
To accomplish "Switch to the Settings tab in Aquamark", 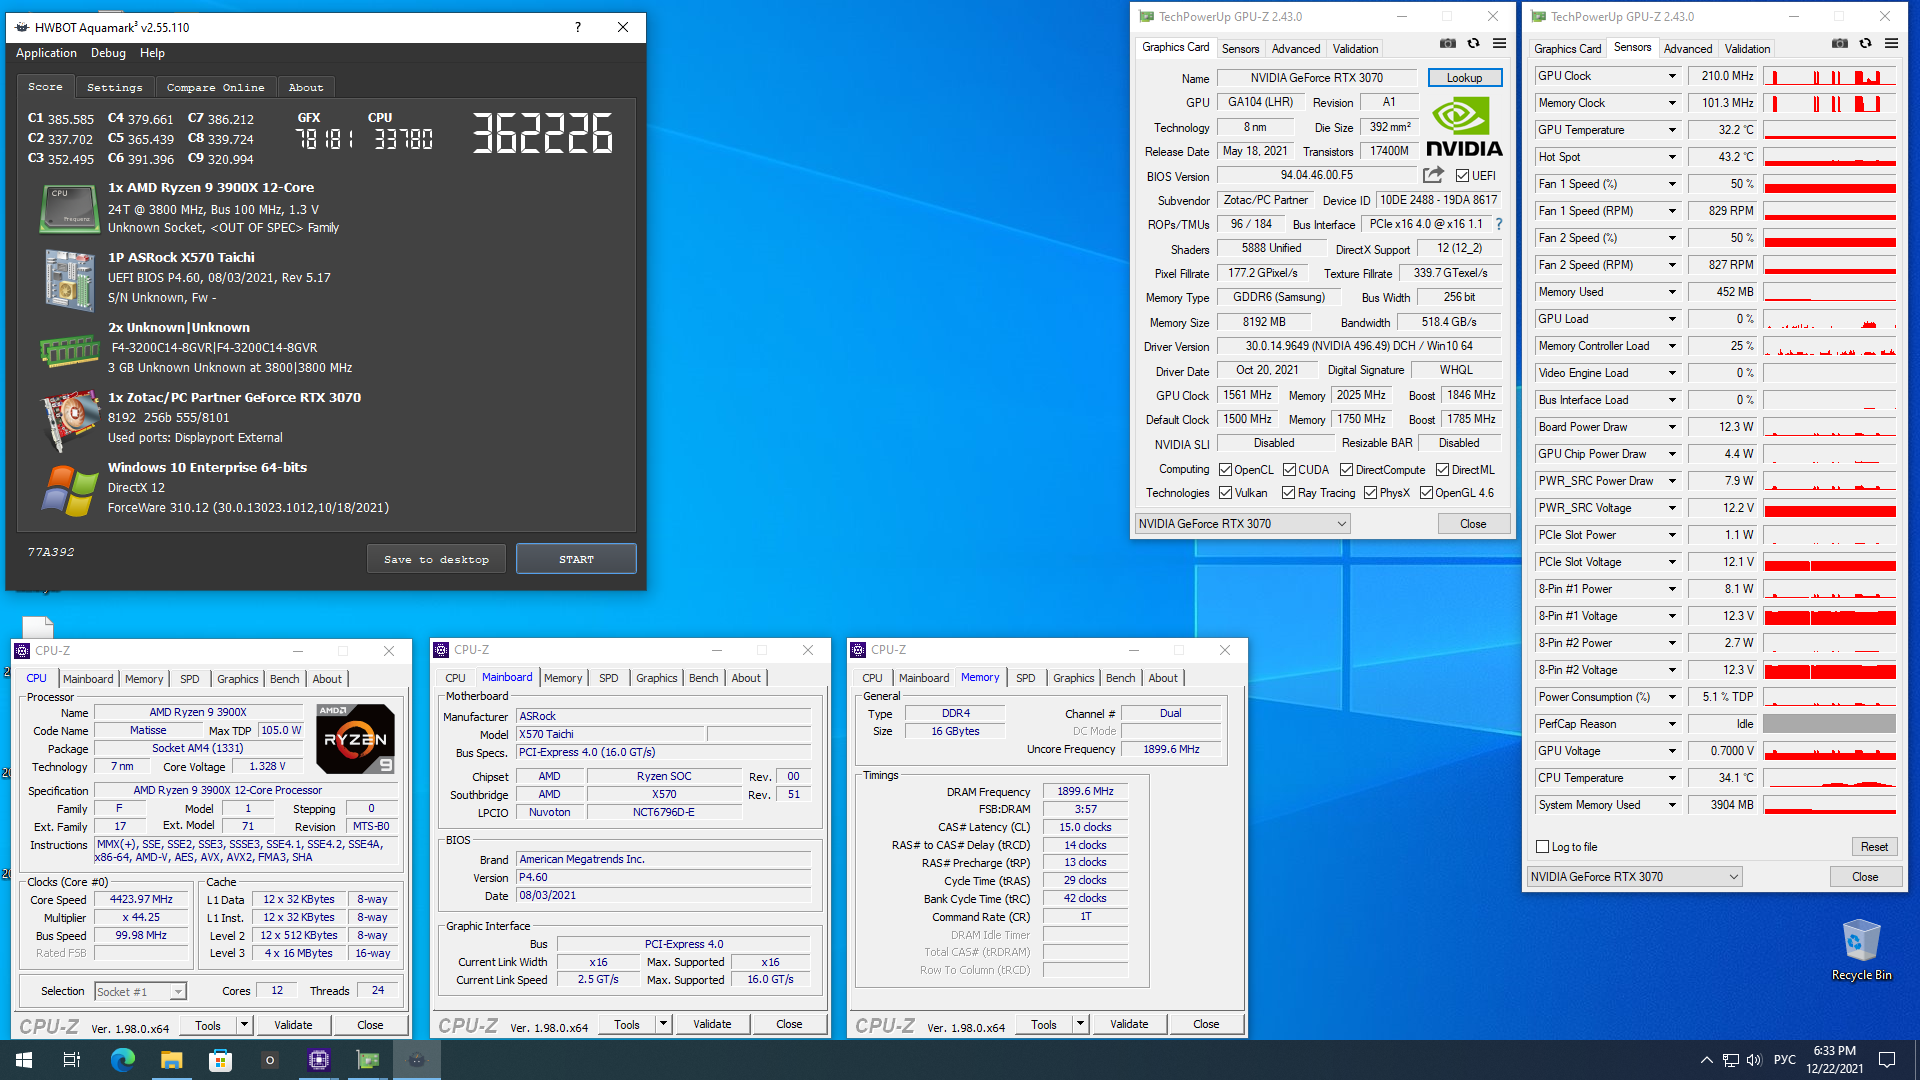I will 114,88.
